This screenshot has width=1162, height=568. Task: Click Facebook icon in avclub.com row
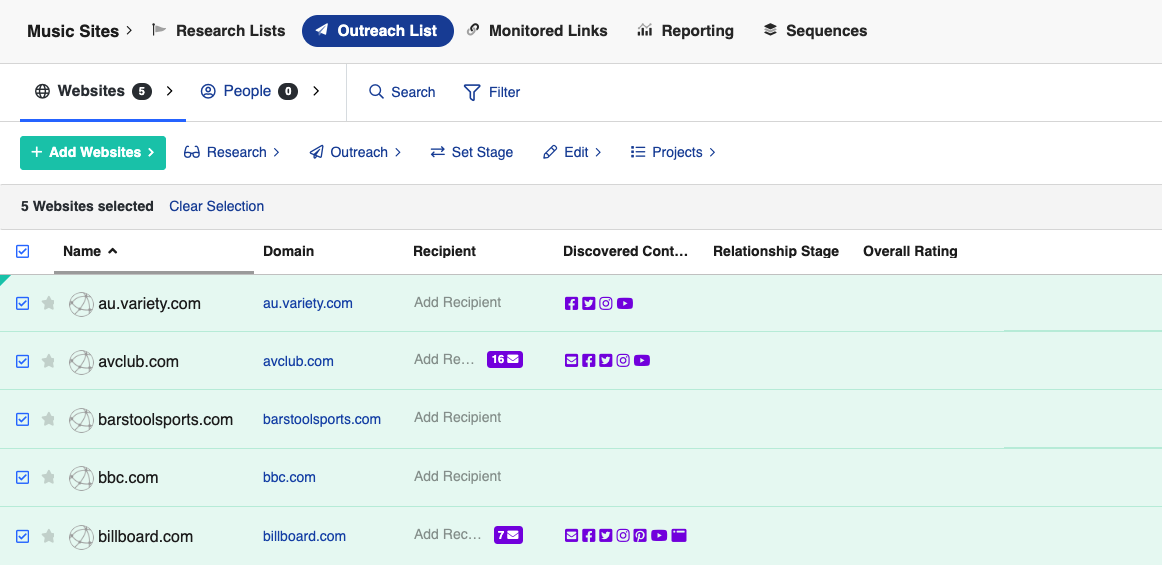tap(589, 361)
